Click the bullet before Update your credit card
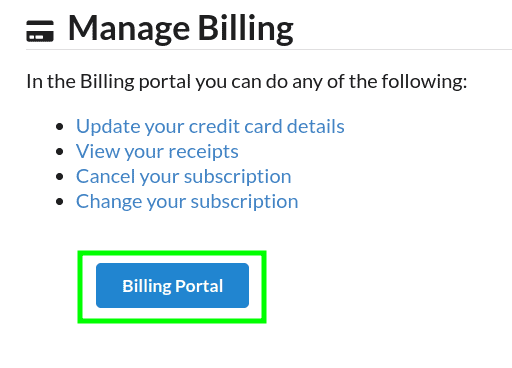 click(60, 127)
